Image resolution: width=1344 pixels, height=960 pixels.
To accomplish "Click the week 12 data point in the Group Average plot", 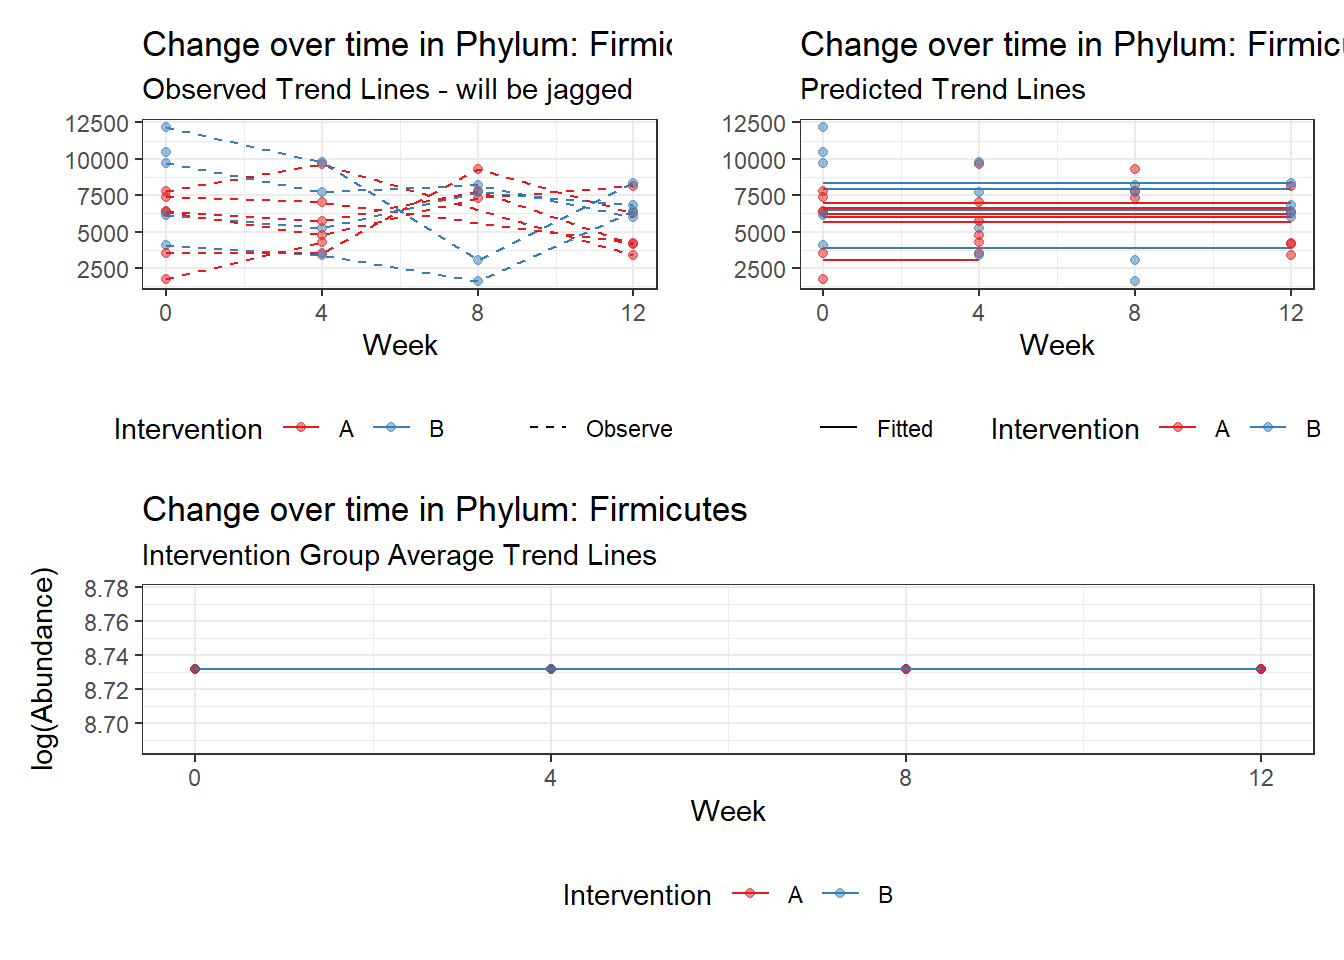I will (1261, 669).
